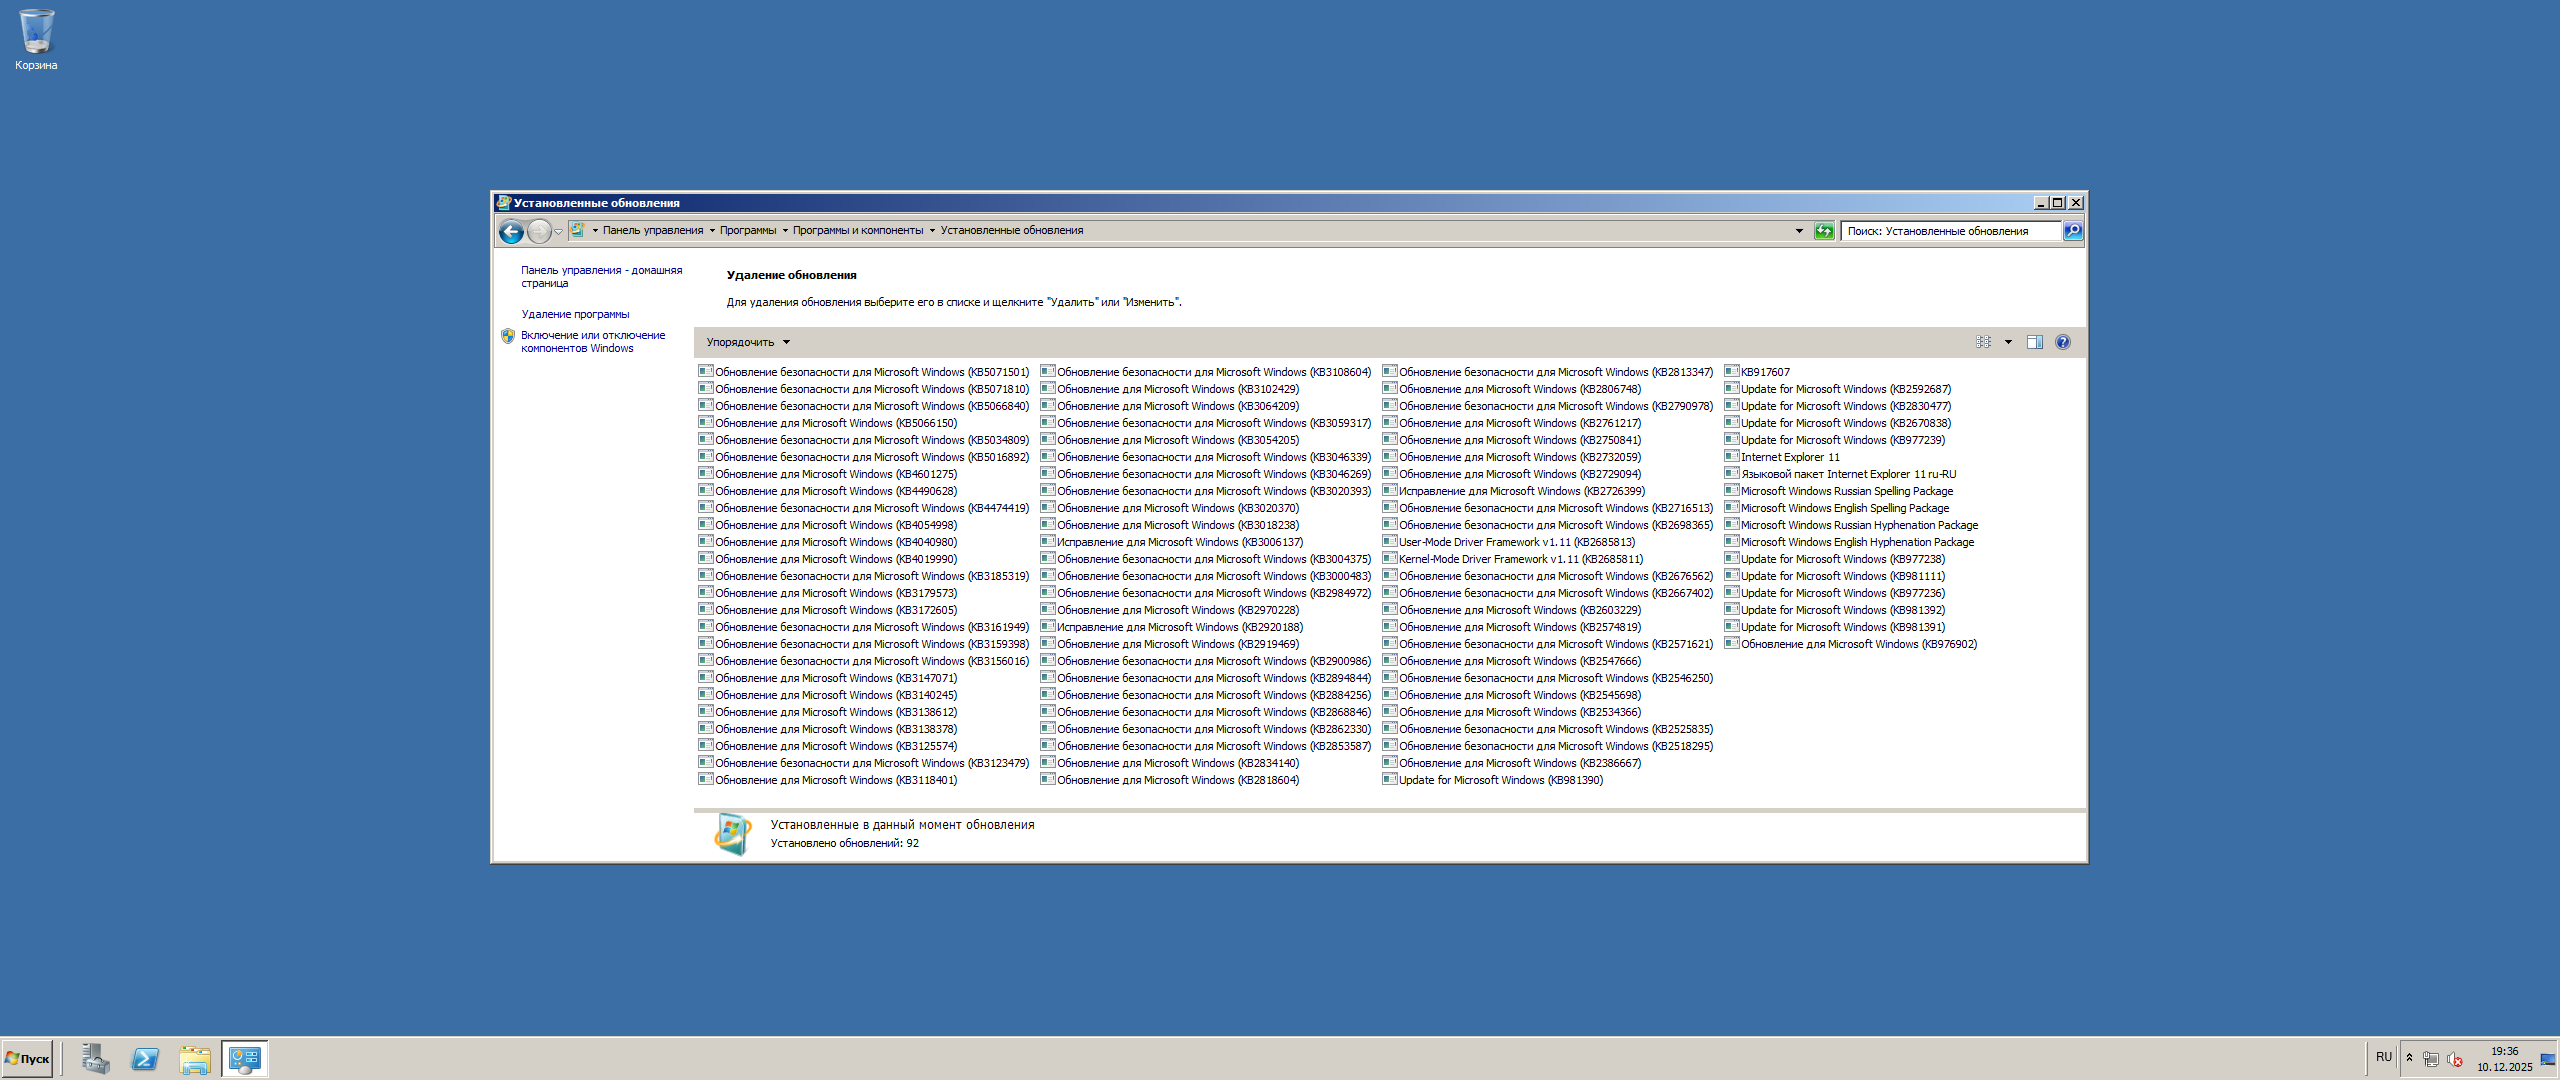Open Explorer folder icon in taskbar
This screenshot has width=2560, height=1080.
[195, 1059]
